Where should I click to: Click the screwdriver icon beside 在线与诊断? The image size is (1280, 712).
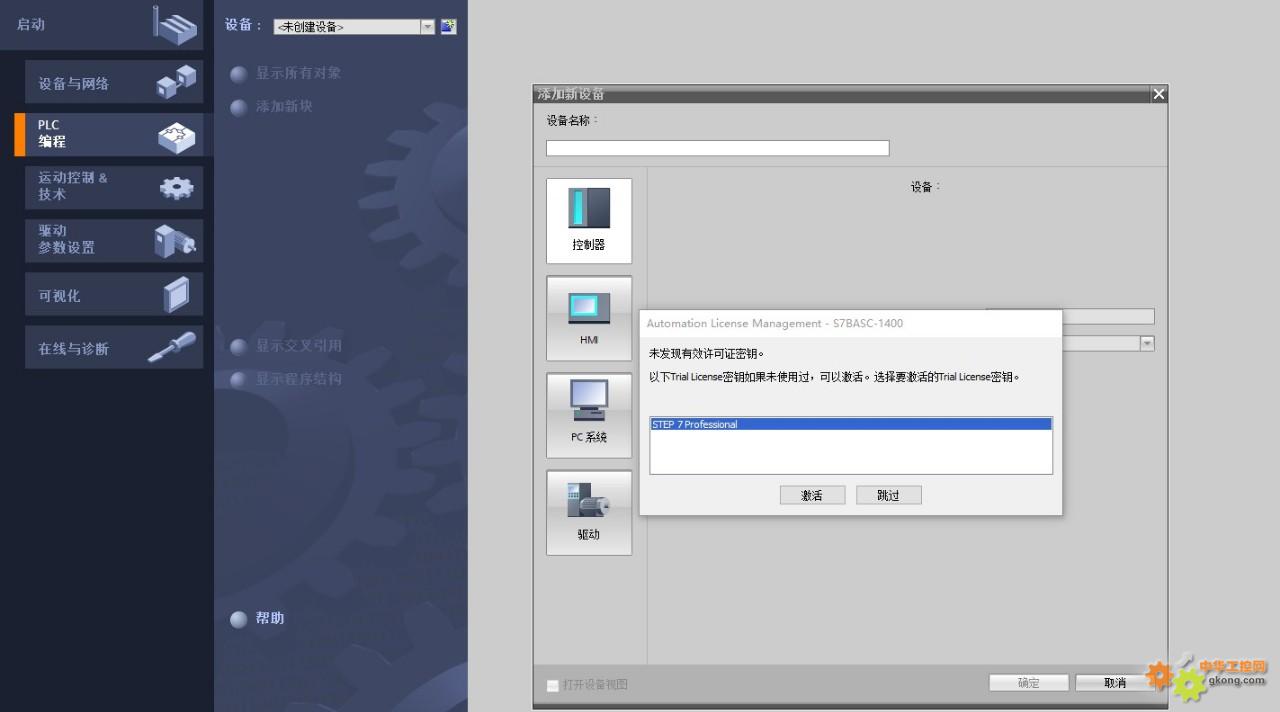(172, 347)
